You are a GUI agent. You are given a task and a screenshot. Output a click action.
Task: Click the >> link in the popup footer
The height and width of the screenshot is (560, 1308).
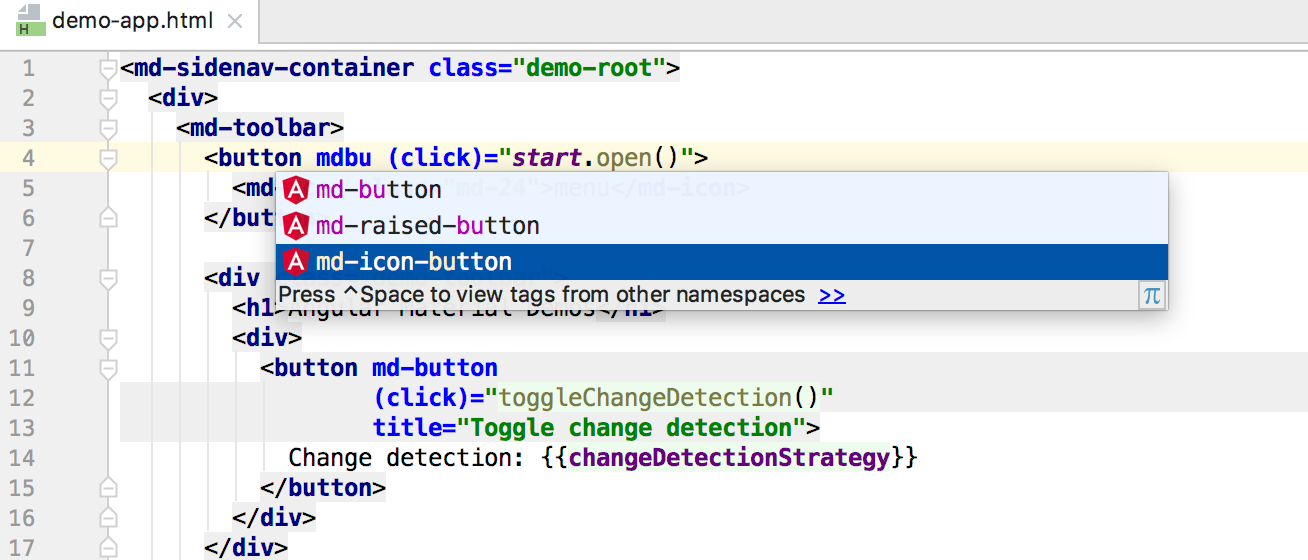pos(831,295)
